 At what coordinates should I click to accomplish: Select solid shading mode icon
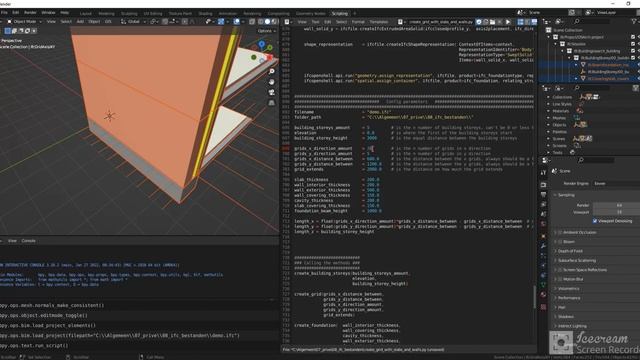coord(267,22)
